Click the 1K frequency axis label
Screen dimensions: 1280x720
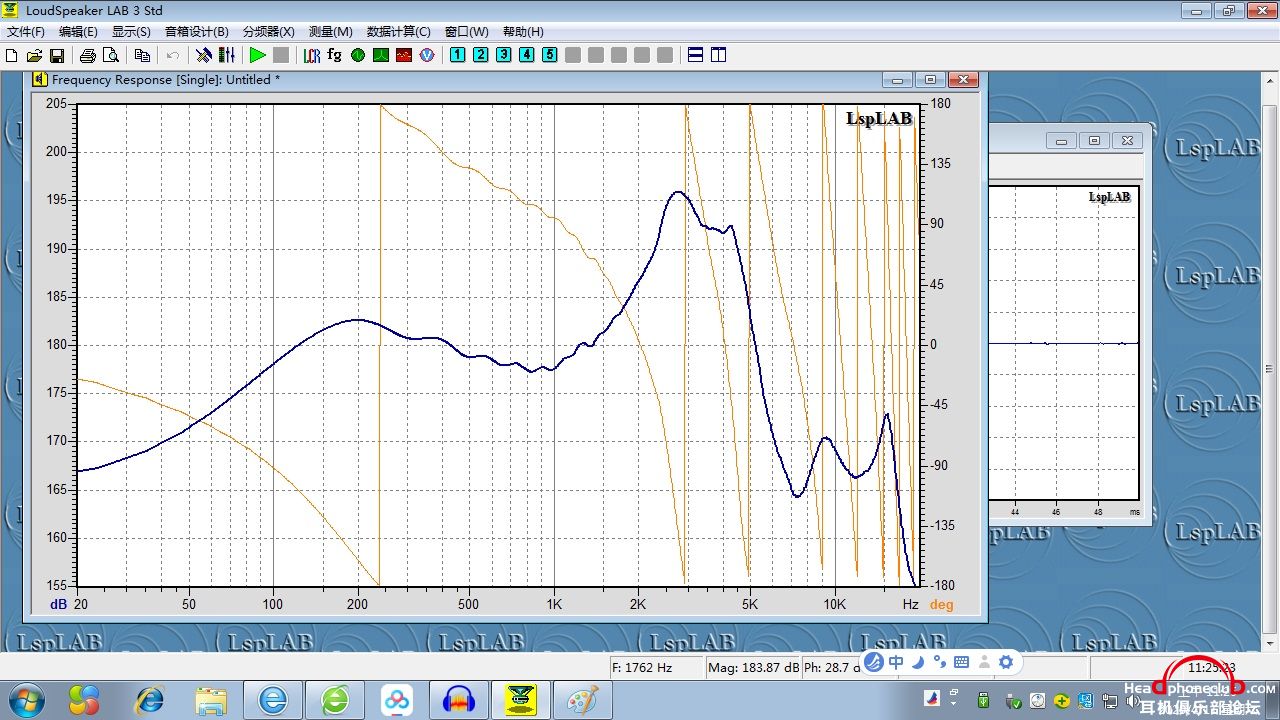pyautogui.click(x=554, y=604)
